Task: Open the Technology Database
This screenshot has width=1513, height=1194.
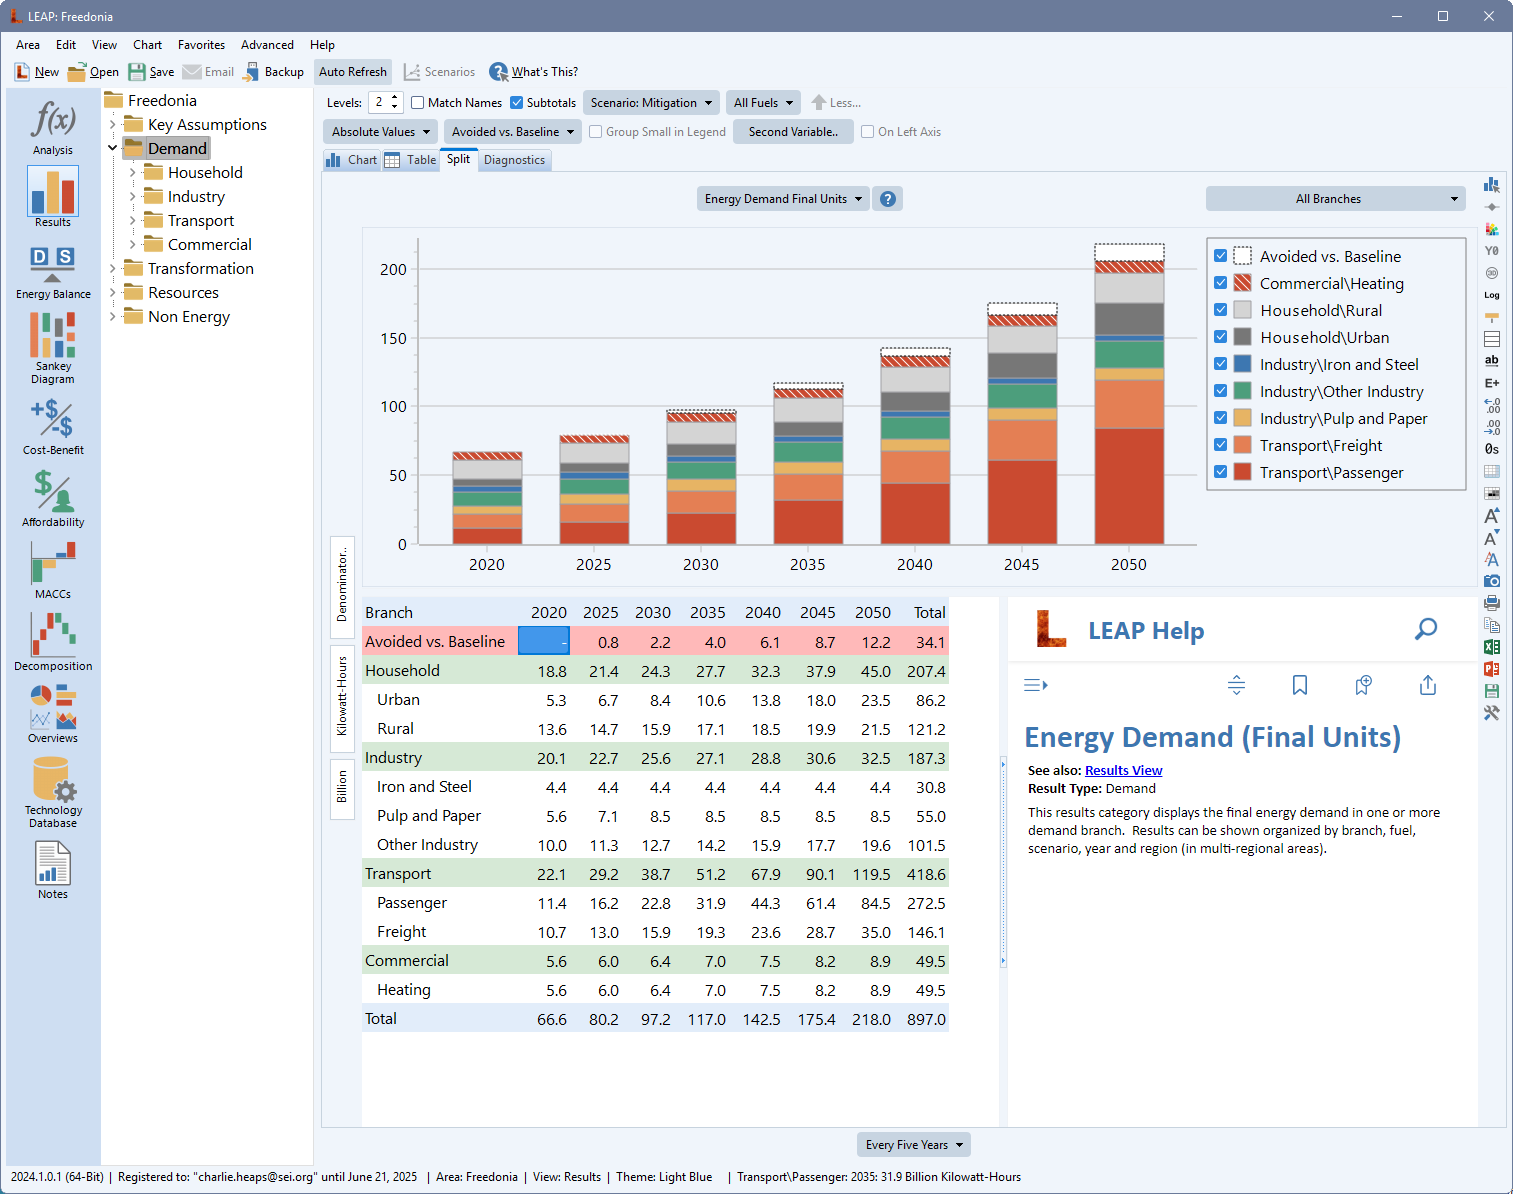Action: coord(53,792)
